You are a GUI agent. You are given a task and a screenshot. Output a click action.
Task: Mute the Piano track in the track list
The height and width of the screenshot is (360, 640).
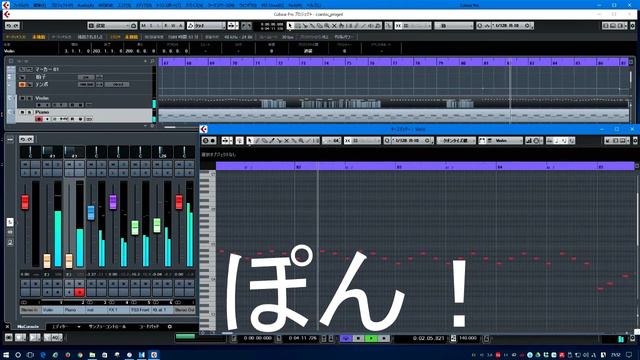click(x=22, y=112)
